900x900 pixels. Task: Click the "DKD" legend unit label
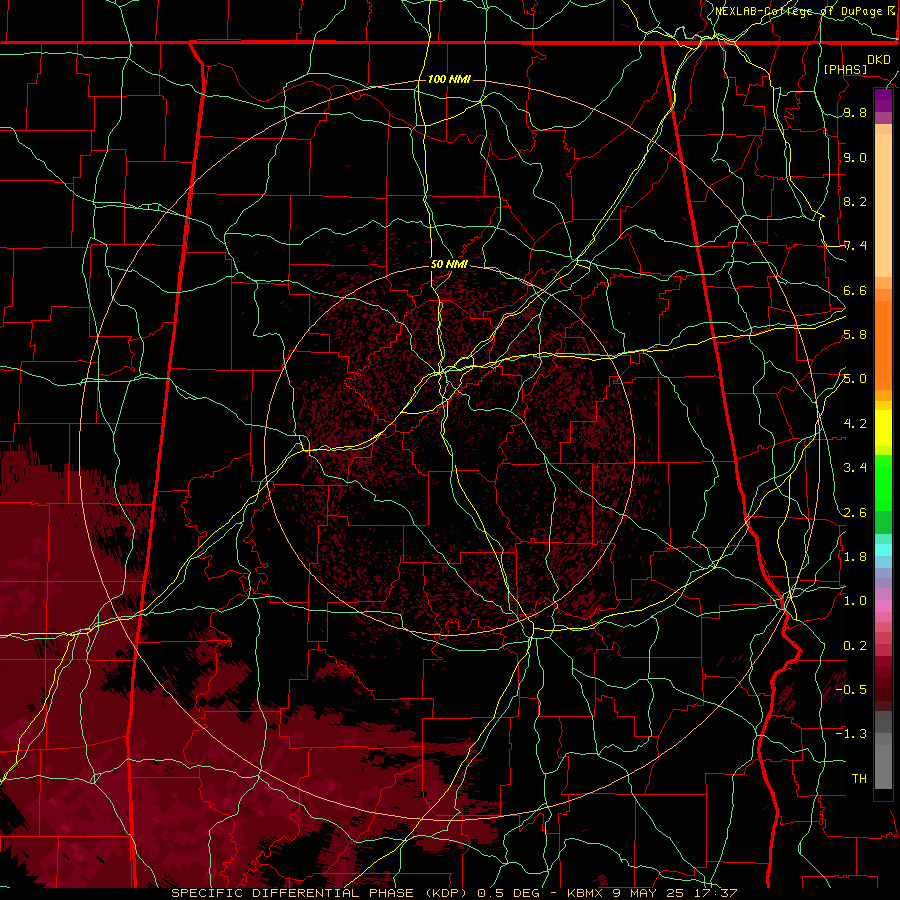pyautogui.click(x=879, y=60)
